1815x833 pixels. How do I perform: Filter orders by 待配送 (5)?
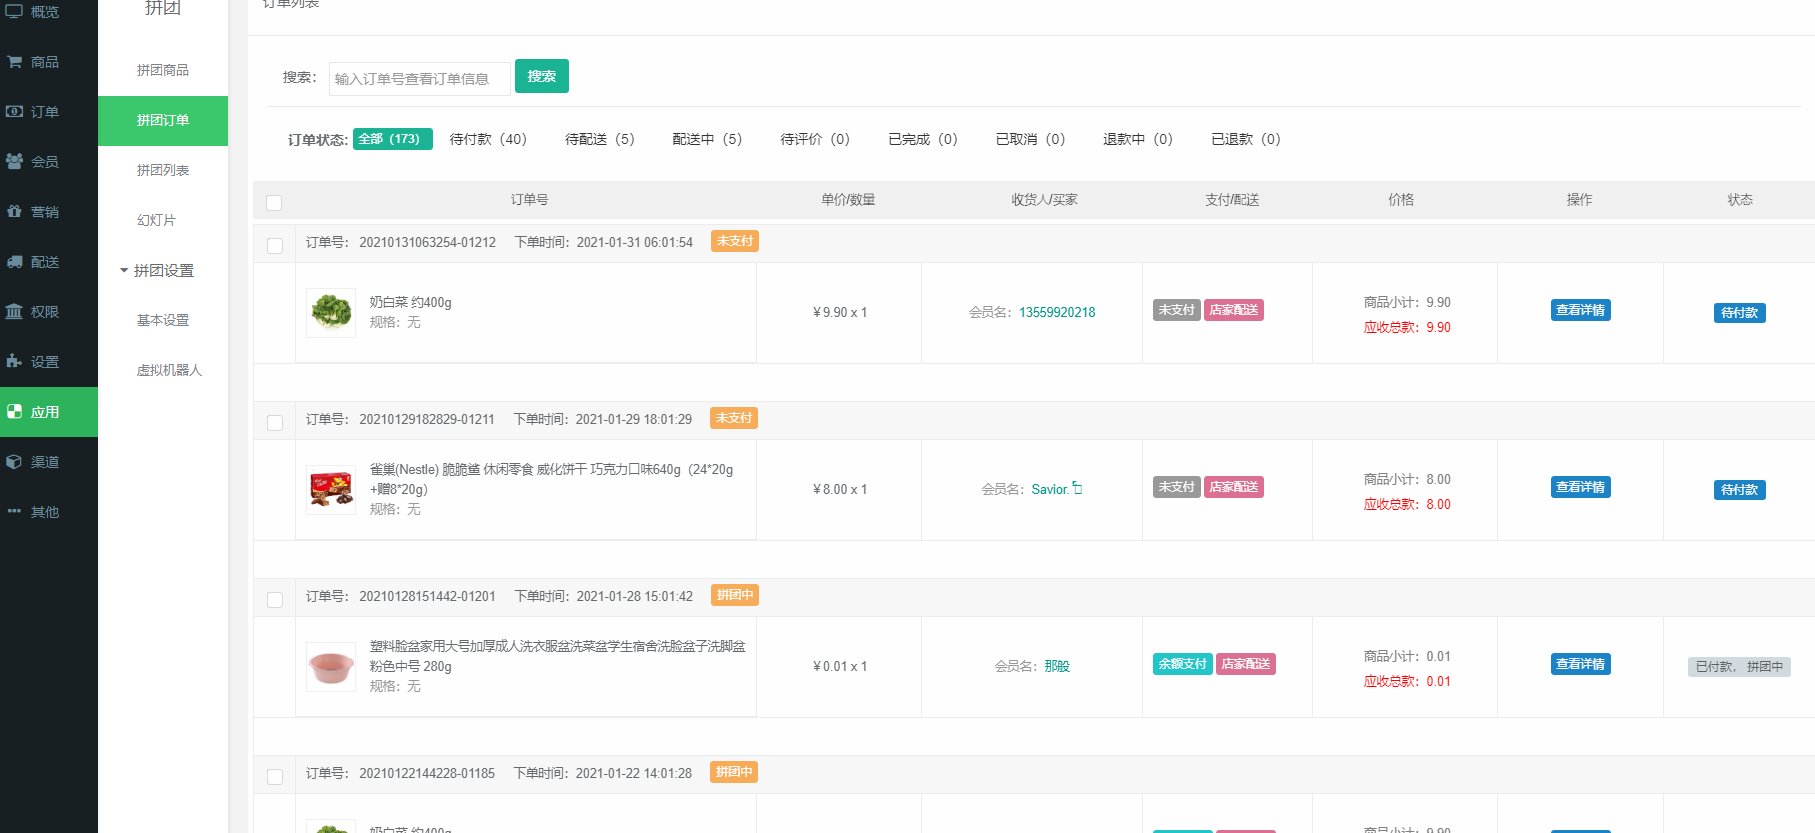[x=600, y=139]
